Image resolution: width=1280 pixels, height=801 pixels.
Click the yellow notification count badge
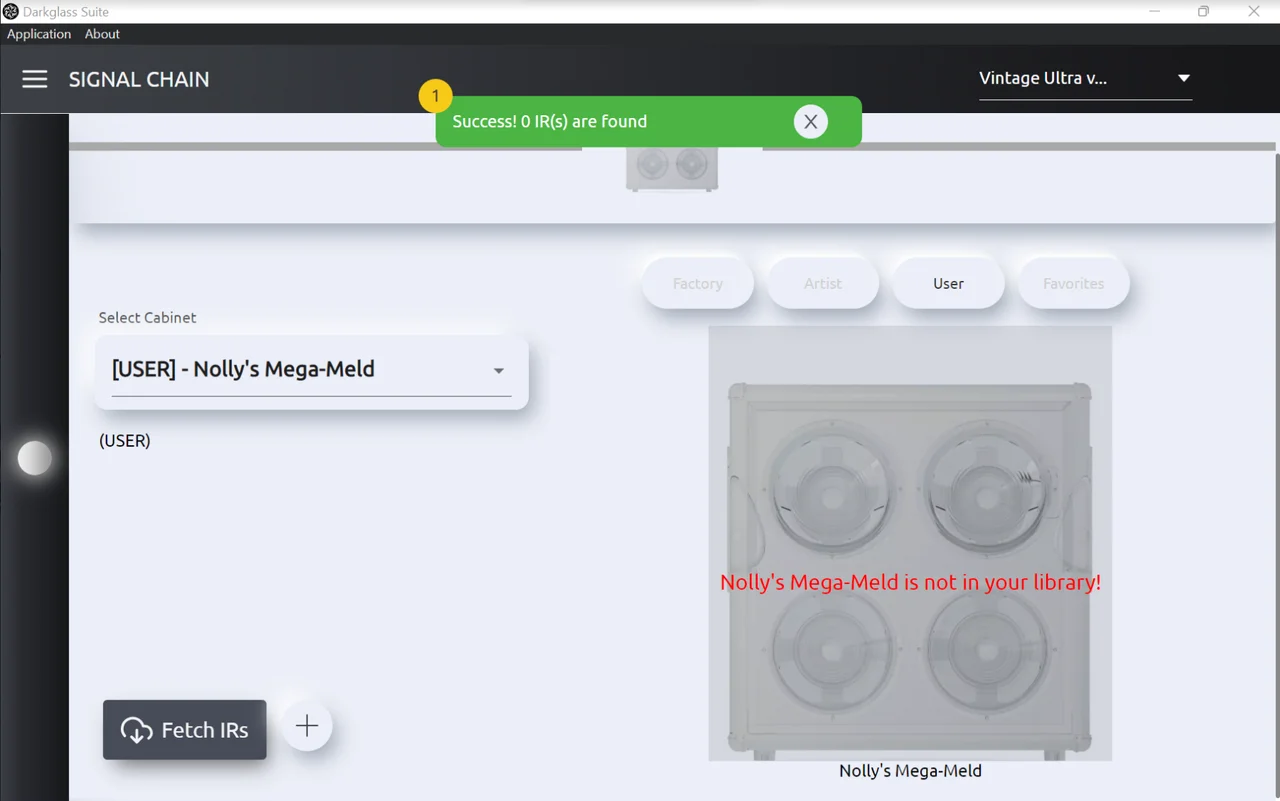coord(435,97)
